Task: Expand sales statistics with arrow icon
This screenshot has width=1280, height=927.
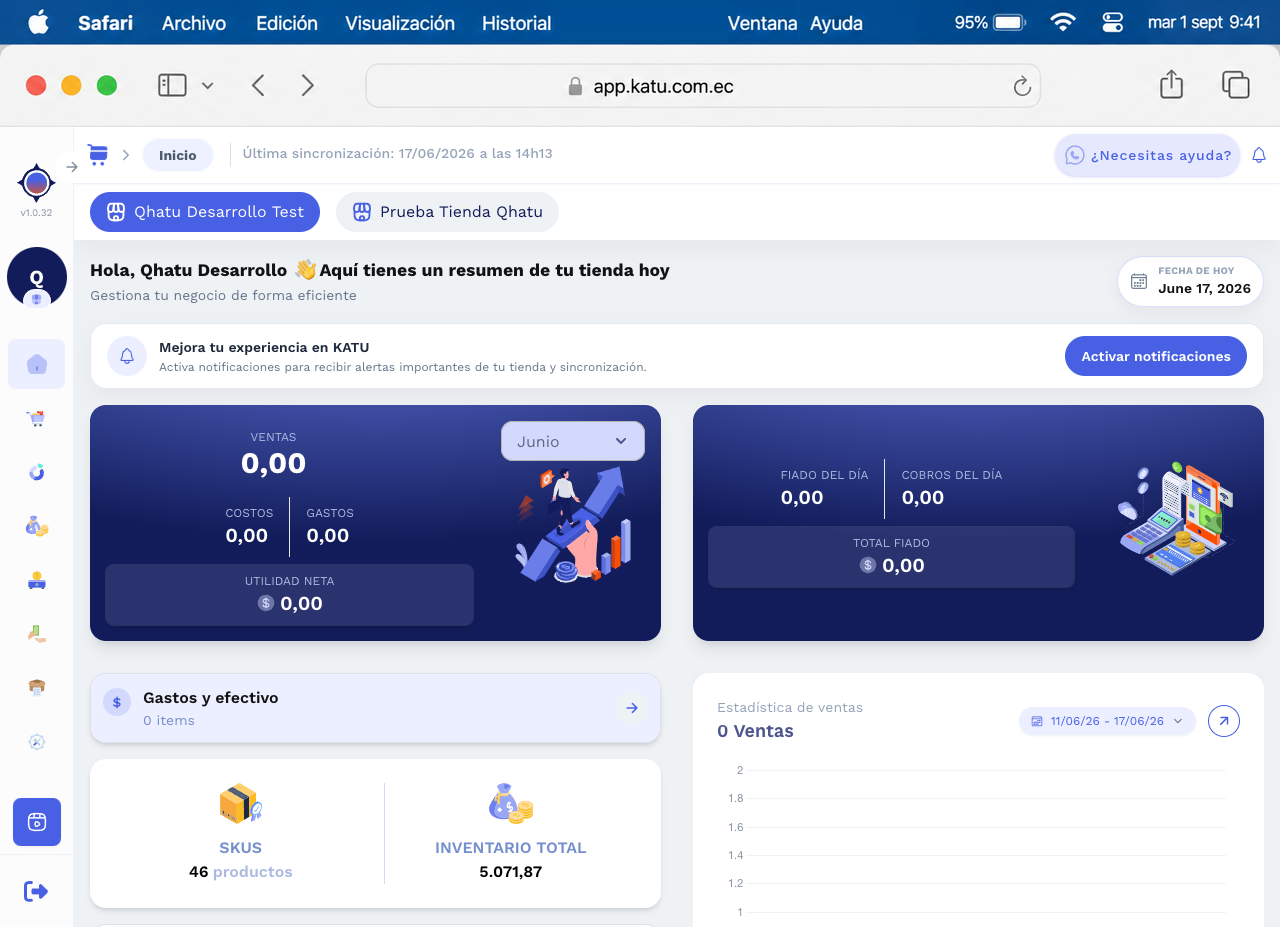Action: click(x=1224, y=721)
